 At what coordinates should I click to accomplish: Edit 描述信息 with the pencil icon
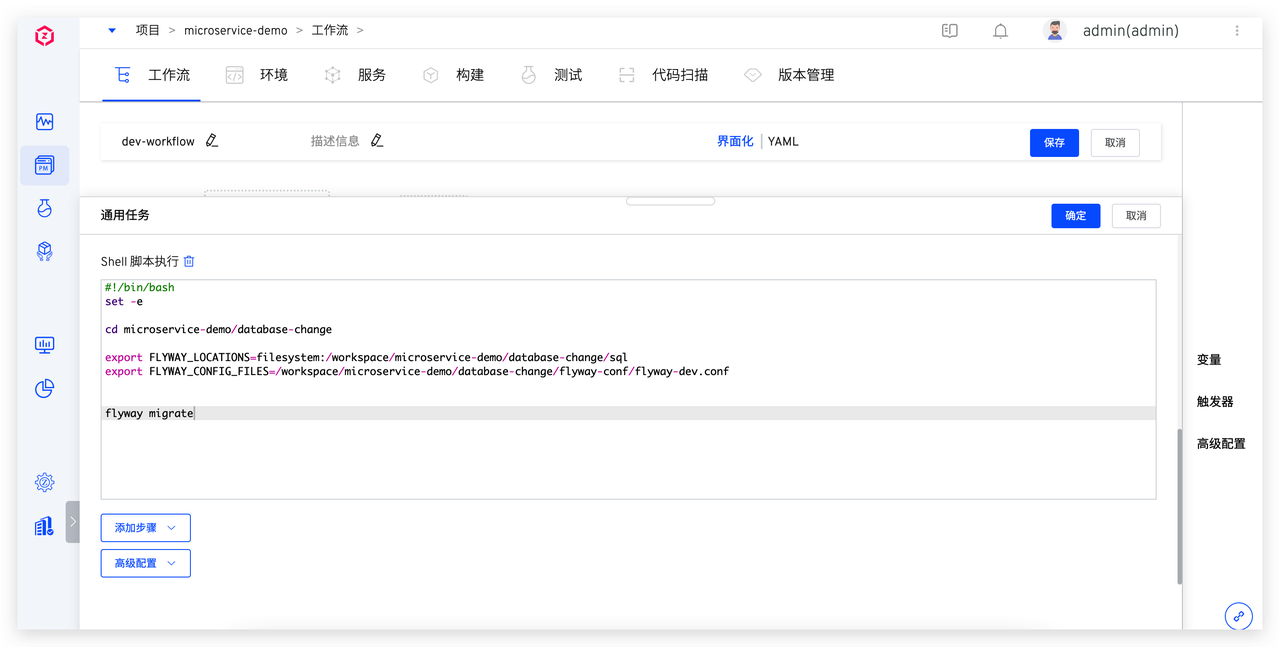(376, 141)
